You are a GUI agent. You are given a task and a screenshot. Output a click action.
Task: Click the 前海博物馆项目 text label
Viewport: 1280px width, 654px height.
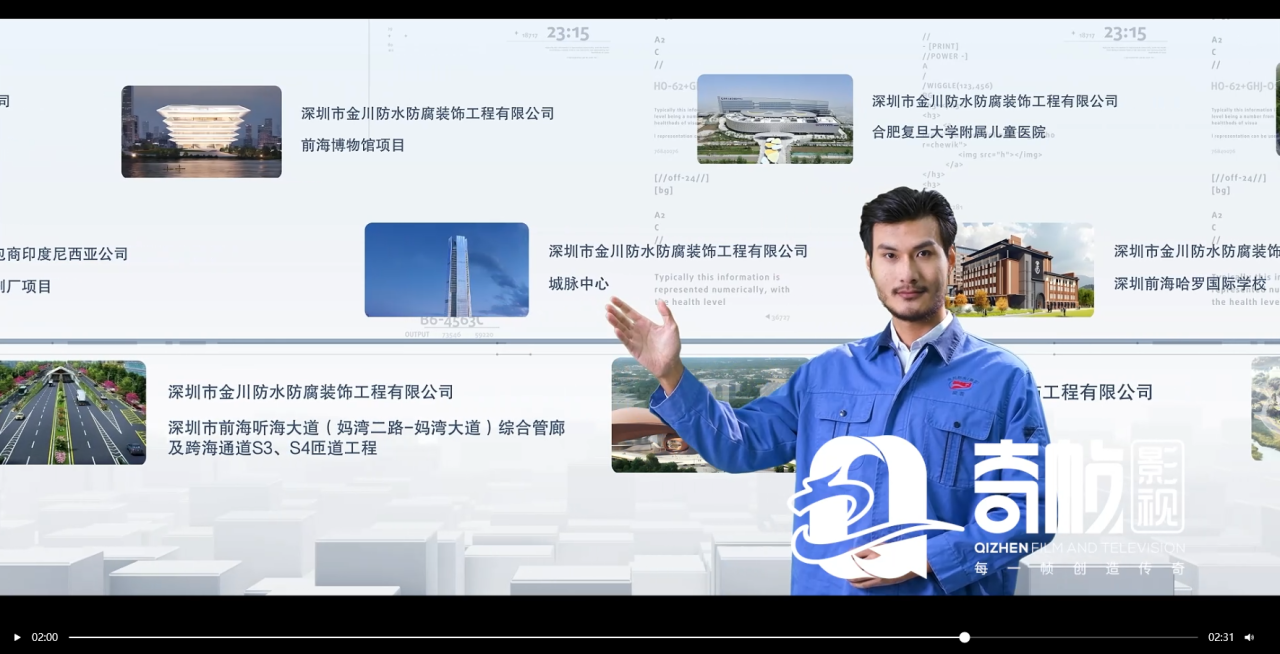pyautogui.click(x=353, y=146)
